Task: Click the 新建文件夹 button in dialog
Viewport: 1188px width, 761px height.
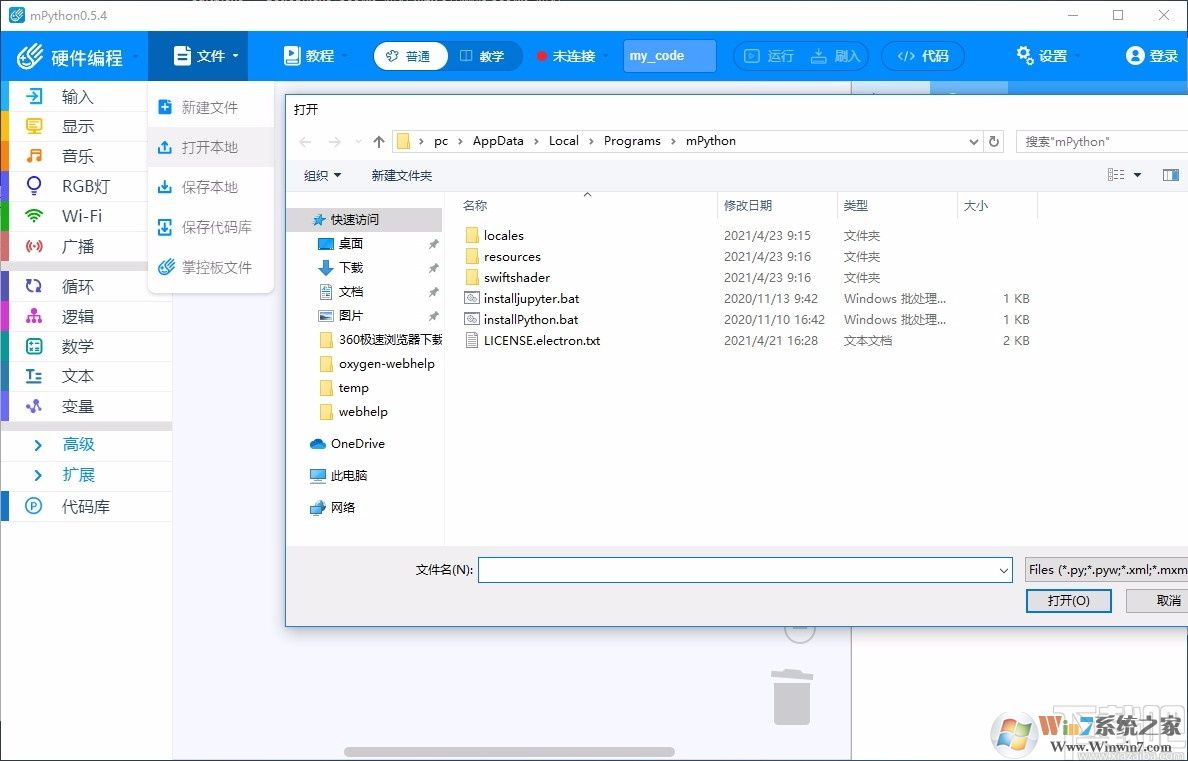Action: [x=401, y=176]
